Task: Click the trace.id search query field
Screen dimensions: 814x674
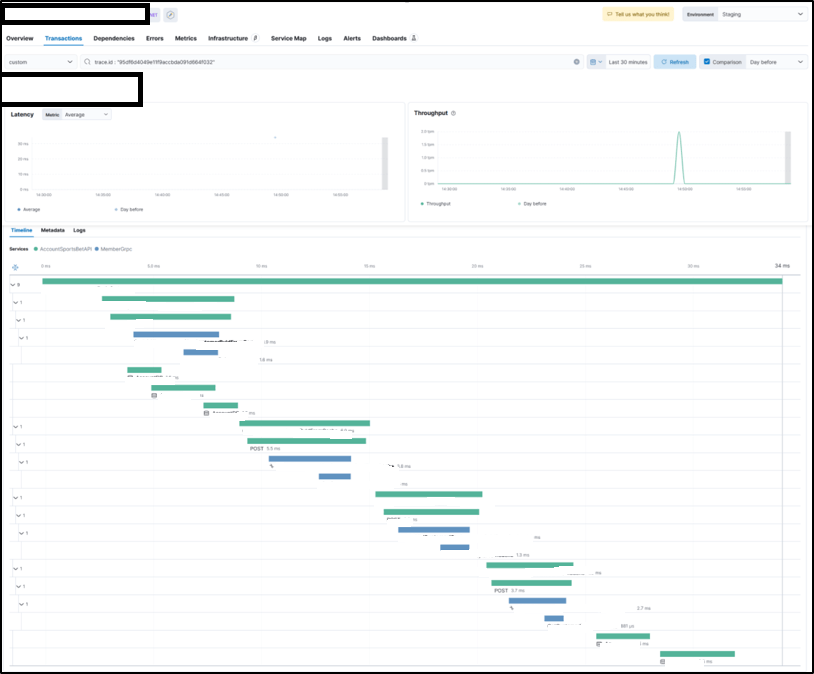Action: [x=330, y=62]
